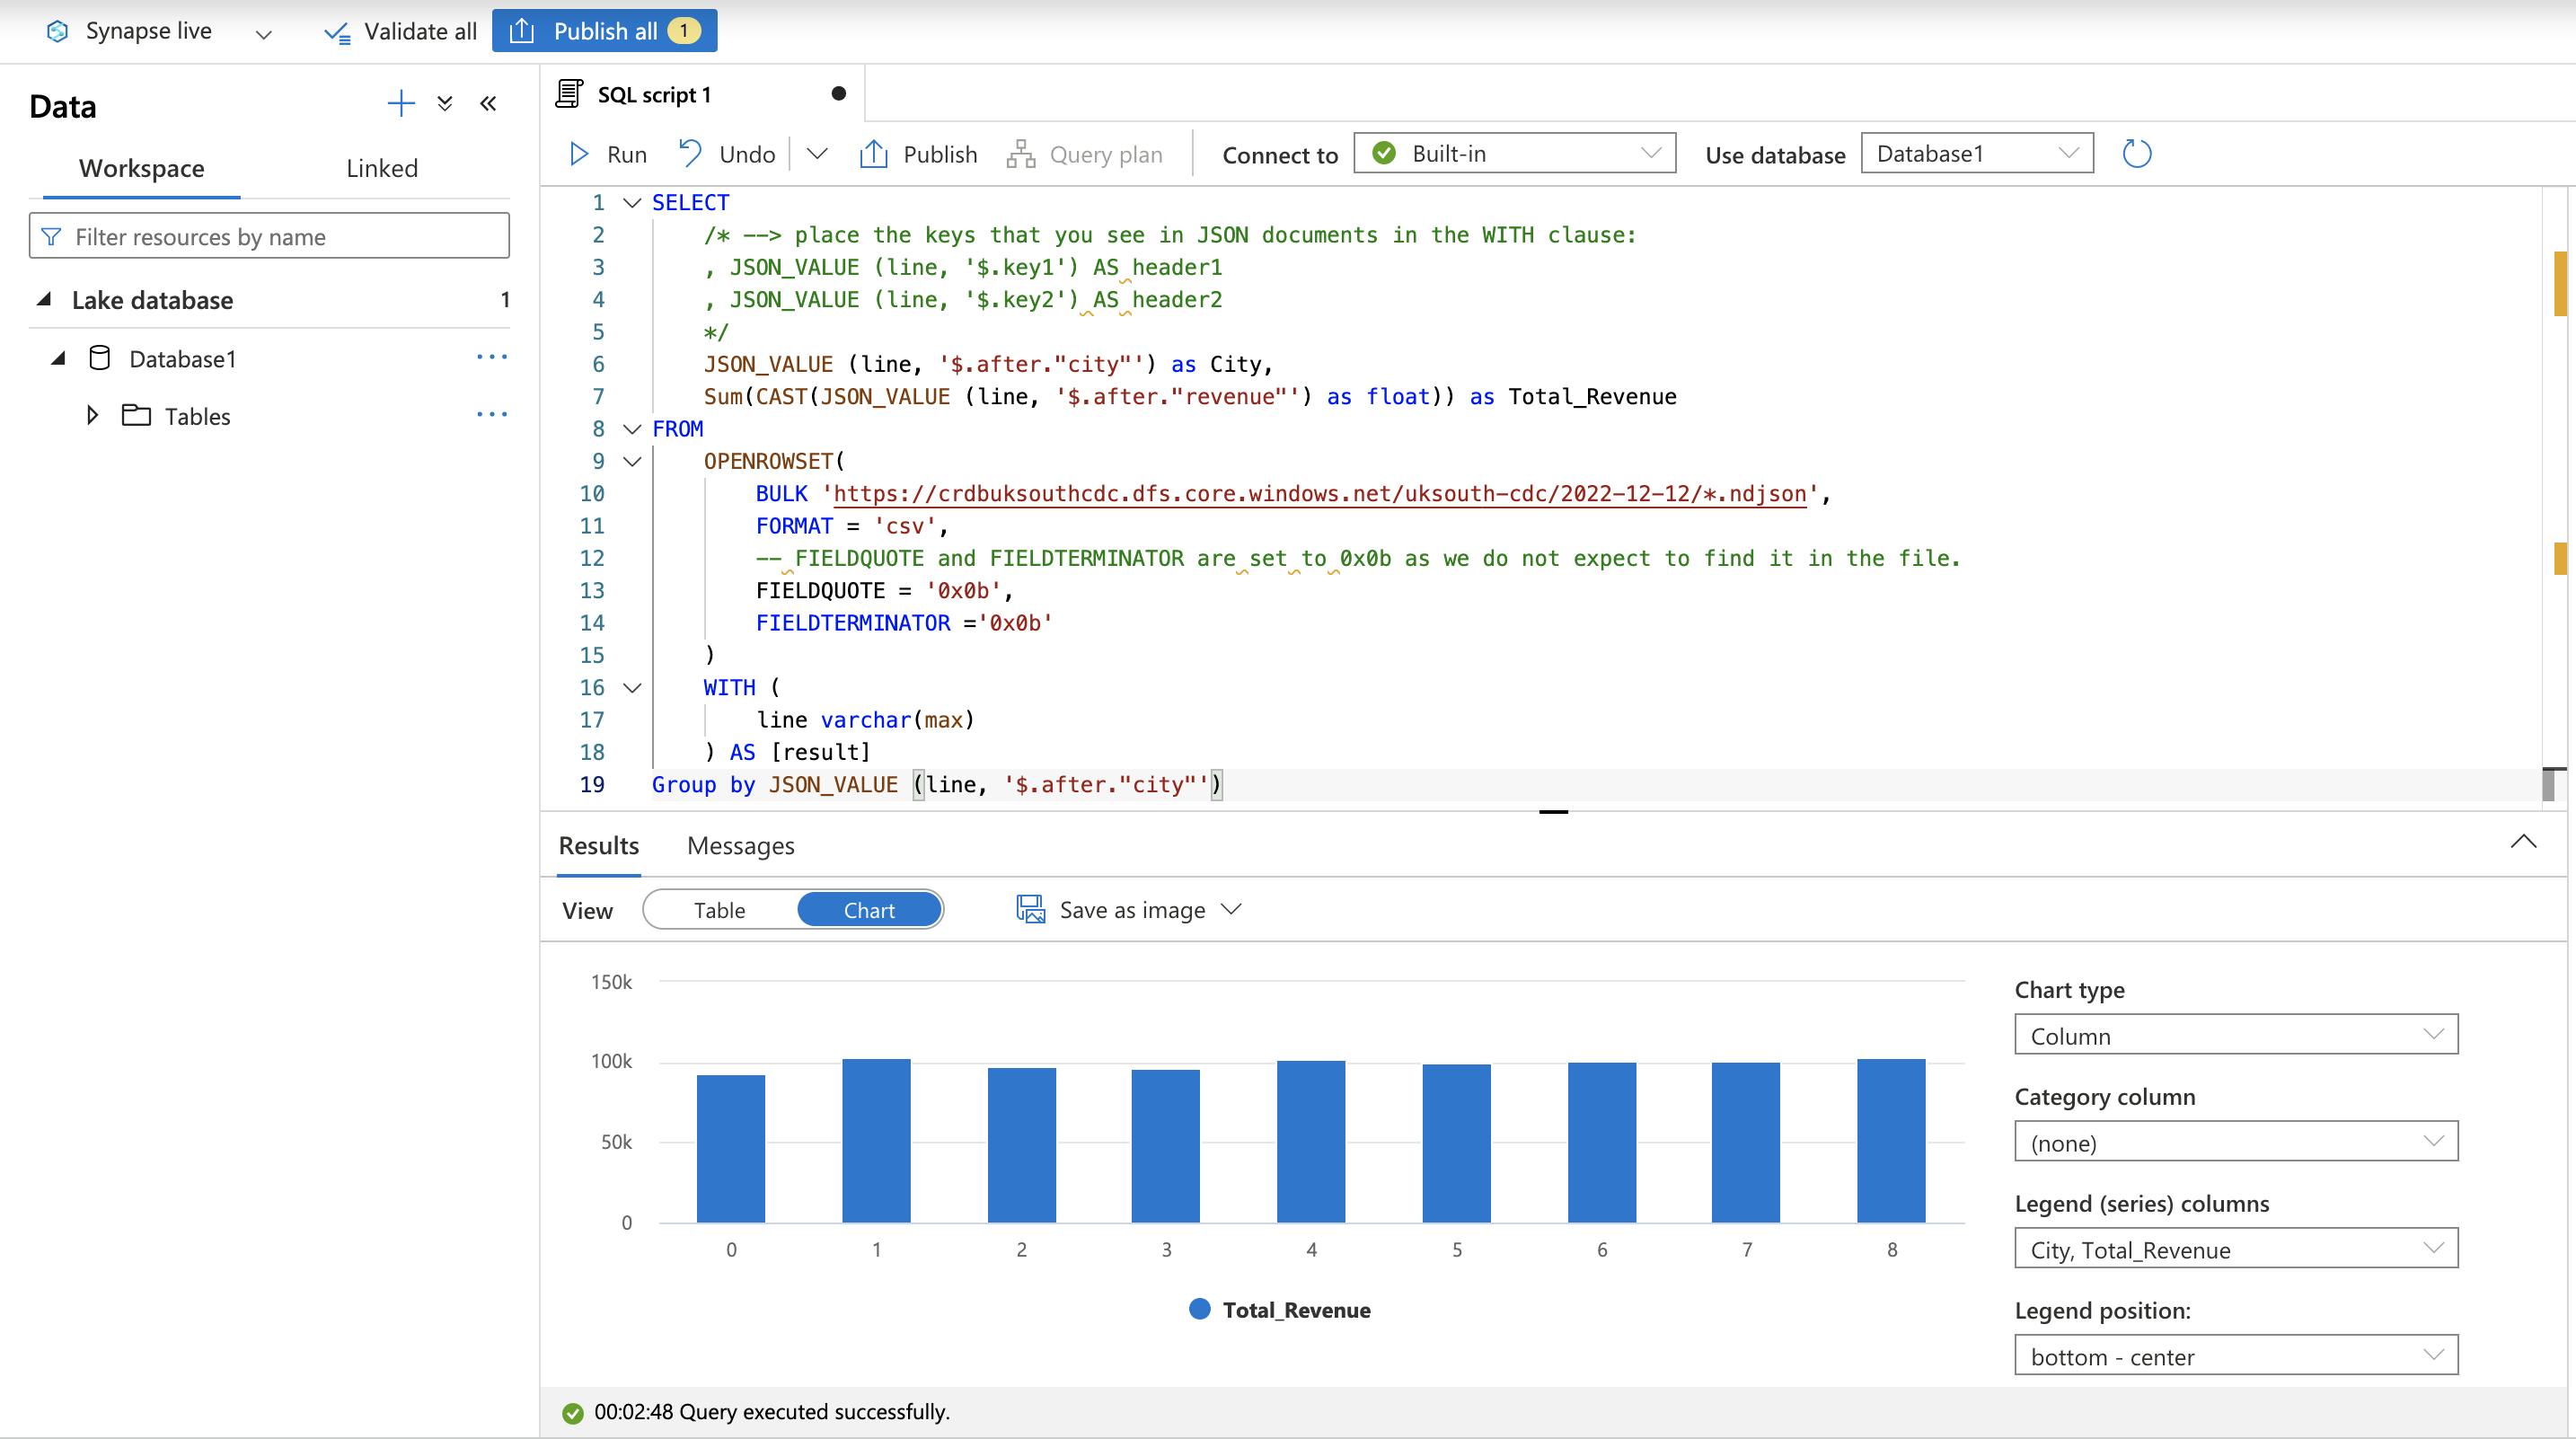Select the Chart view toggle
The width and height of the screenshot is (2576, 1439).
[x=868, y=910]
